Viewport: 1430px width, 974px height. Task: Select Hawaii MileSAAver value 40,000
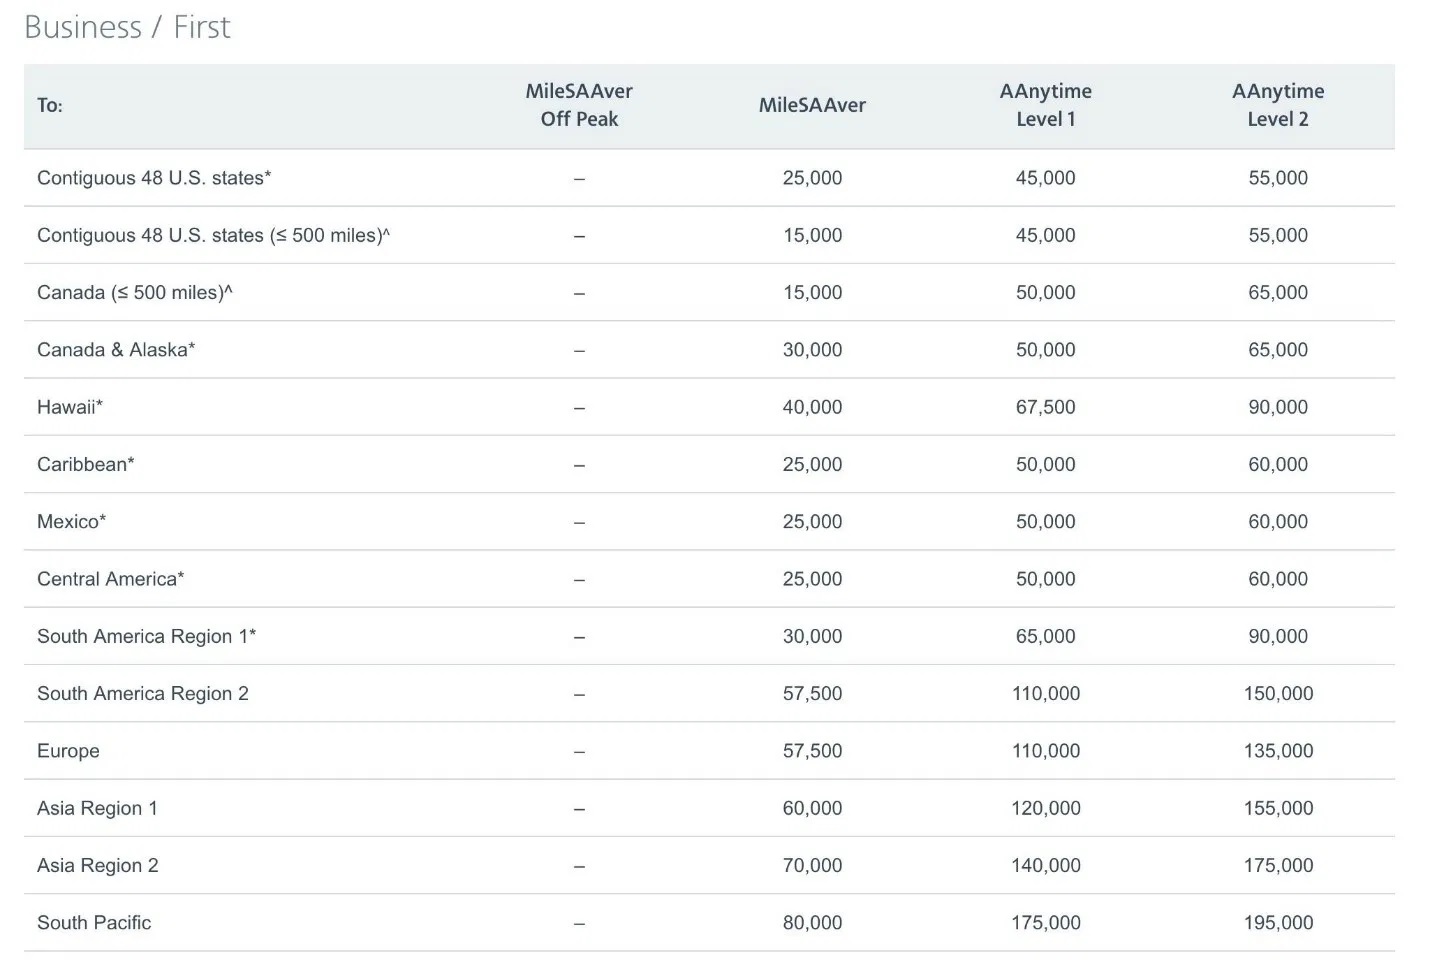(x=812, y=407)
